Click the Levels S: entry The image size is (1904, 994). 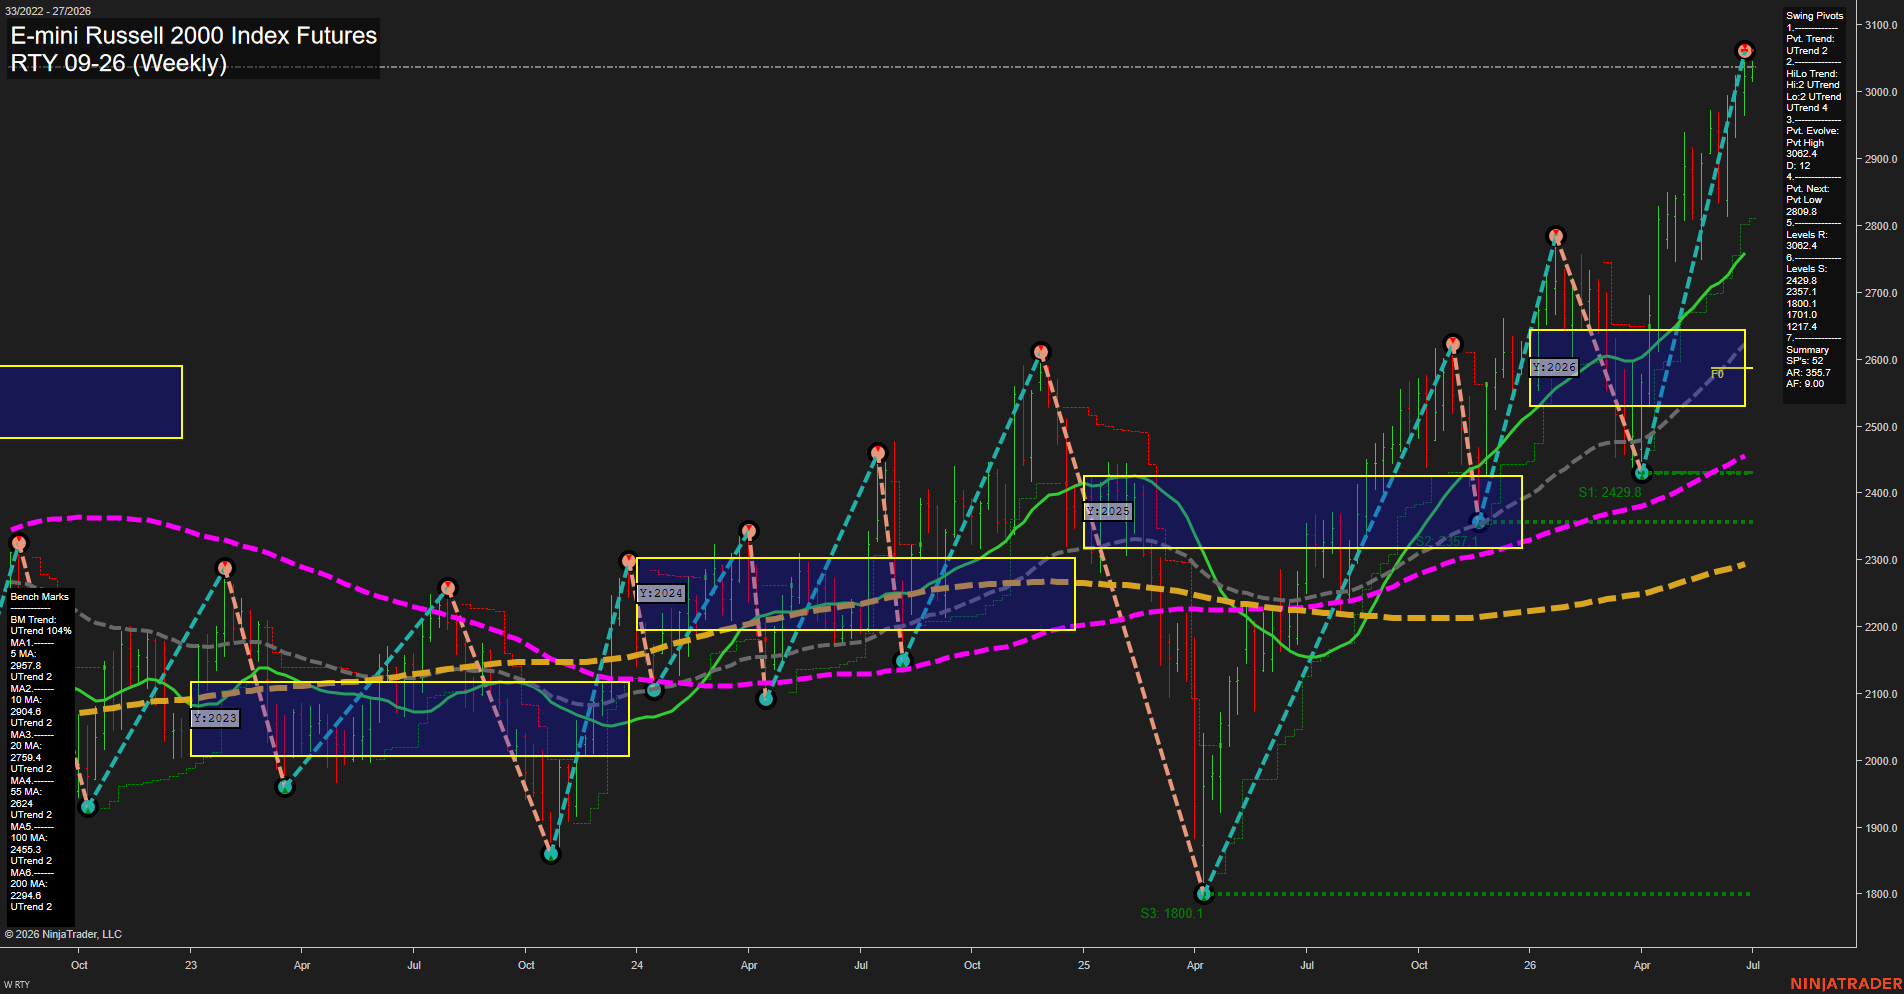(x=1806, y=269)
